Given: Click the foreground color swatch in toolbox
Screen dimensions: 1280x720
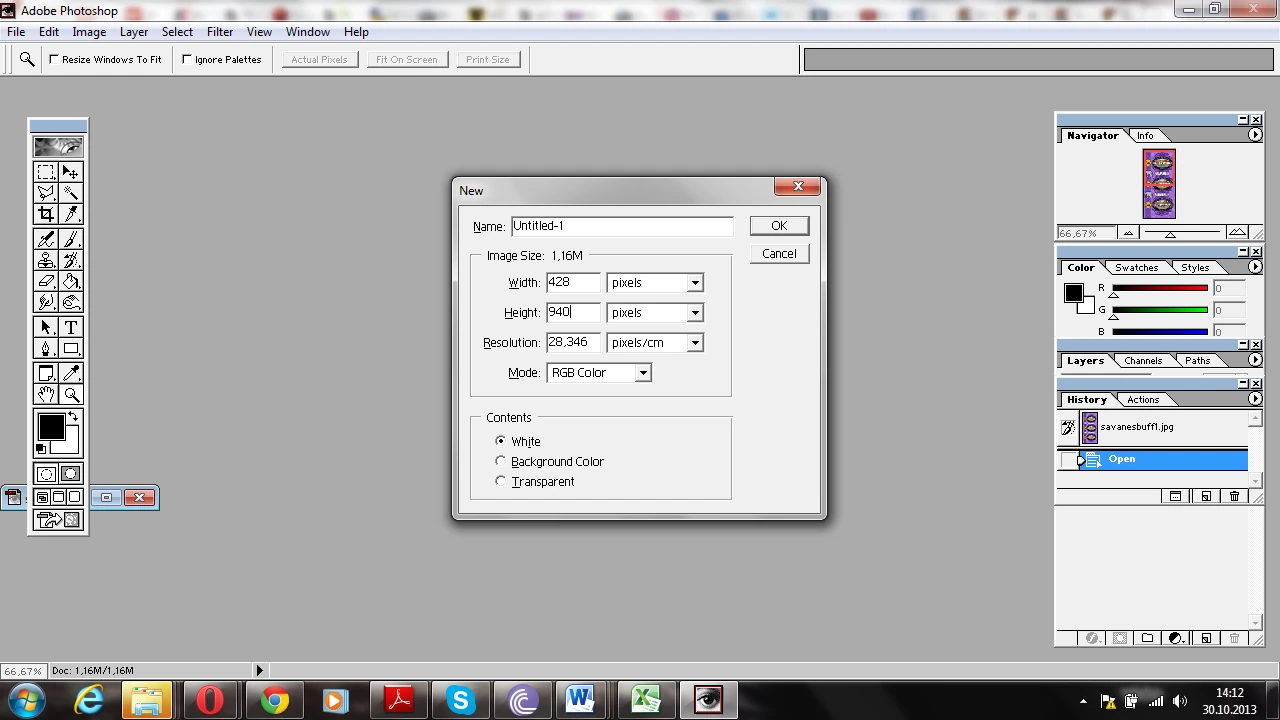Looking at the screenshot, I should [x=51, y=428].
